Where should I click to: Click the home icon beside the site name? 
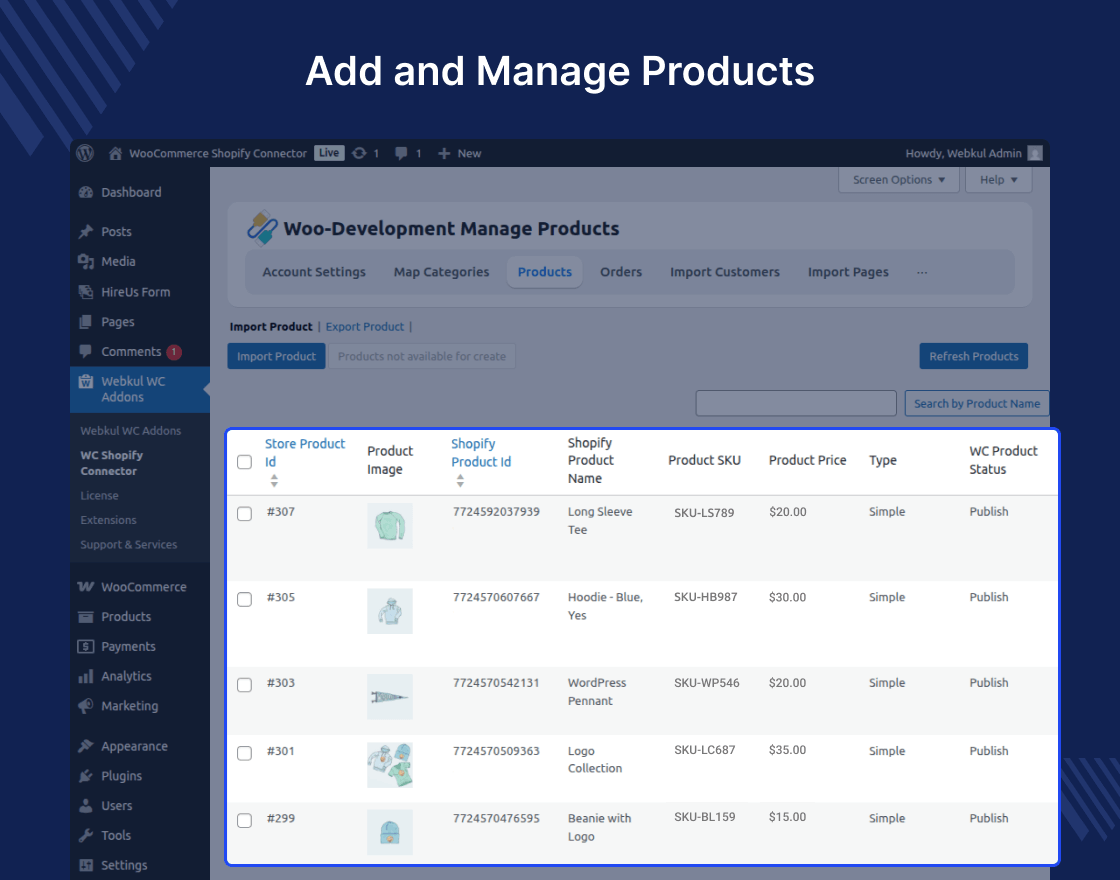(x=115, y=153)
